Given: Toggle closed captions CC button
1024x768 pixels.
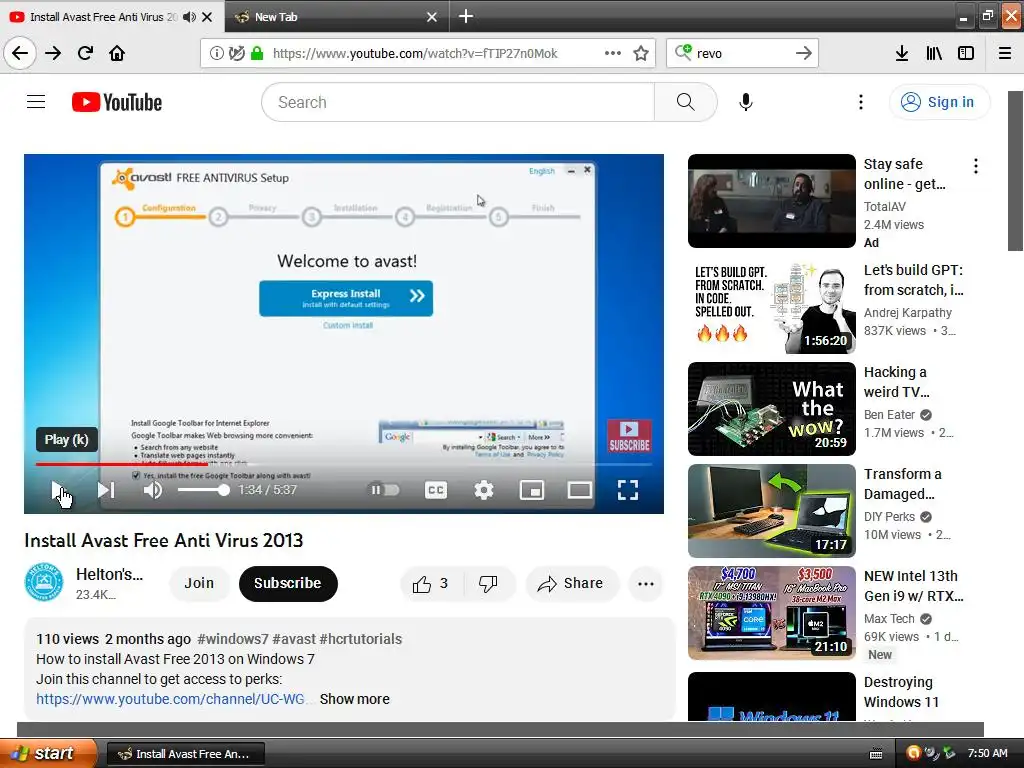Looking at the screenshot, I should click(436, 490).
